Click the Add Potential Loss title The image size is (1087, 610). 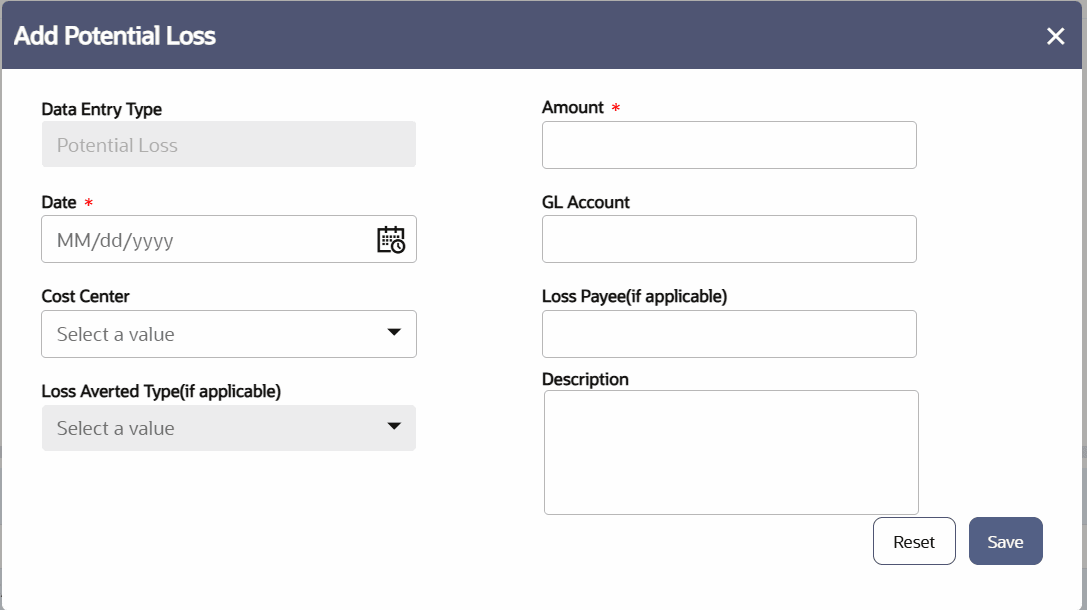[x=115, y=36]
